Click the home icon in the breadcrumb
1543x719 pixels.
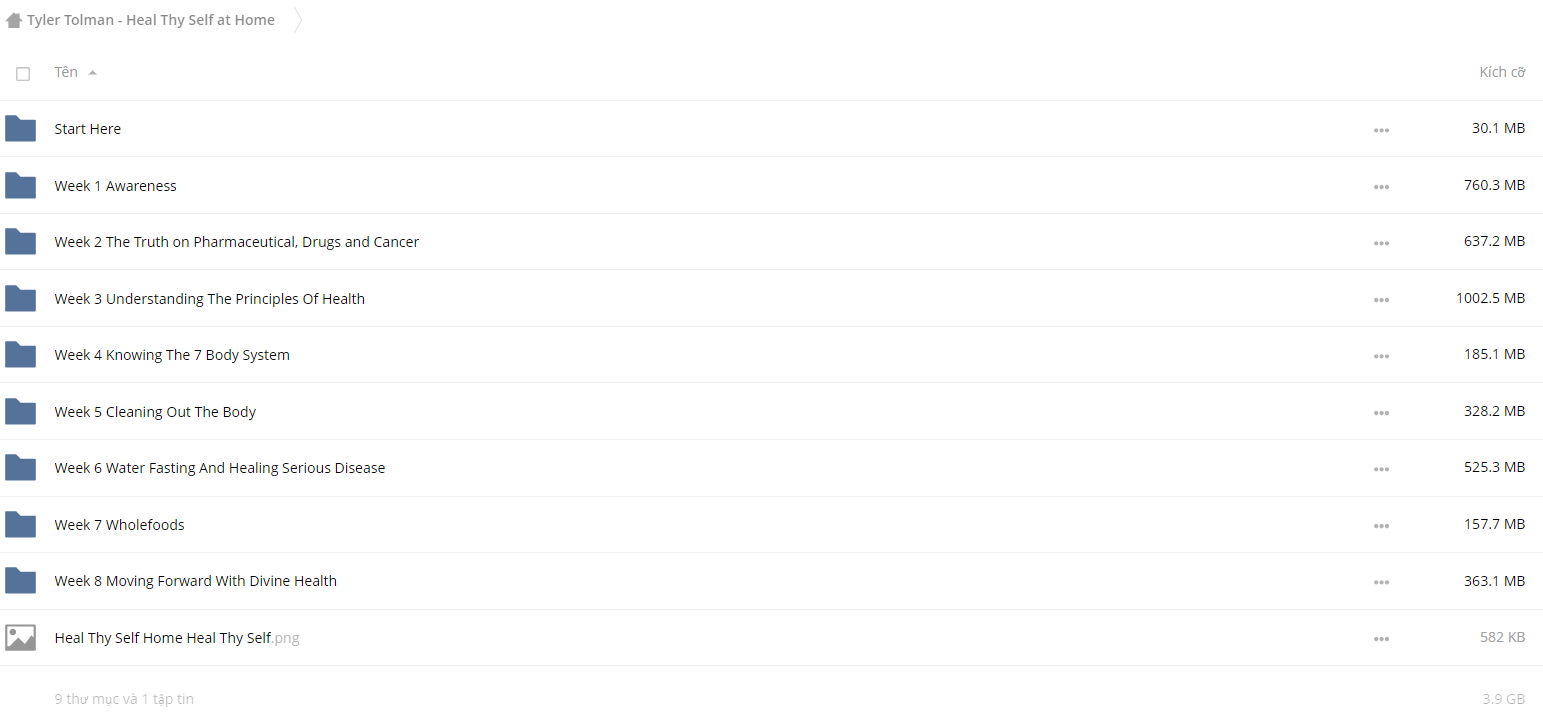coord(14,20)
